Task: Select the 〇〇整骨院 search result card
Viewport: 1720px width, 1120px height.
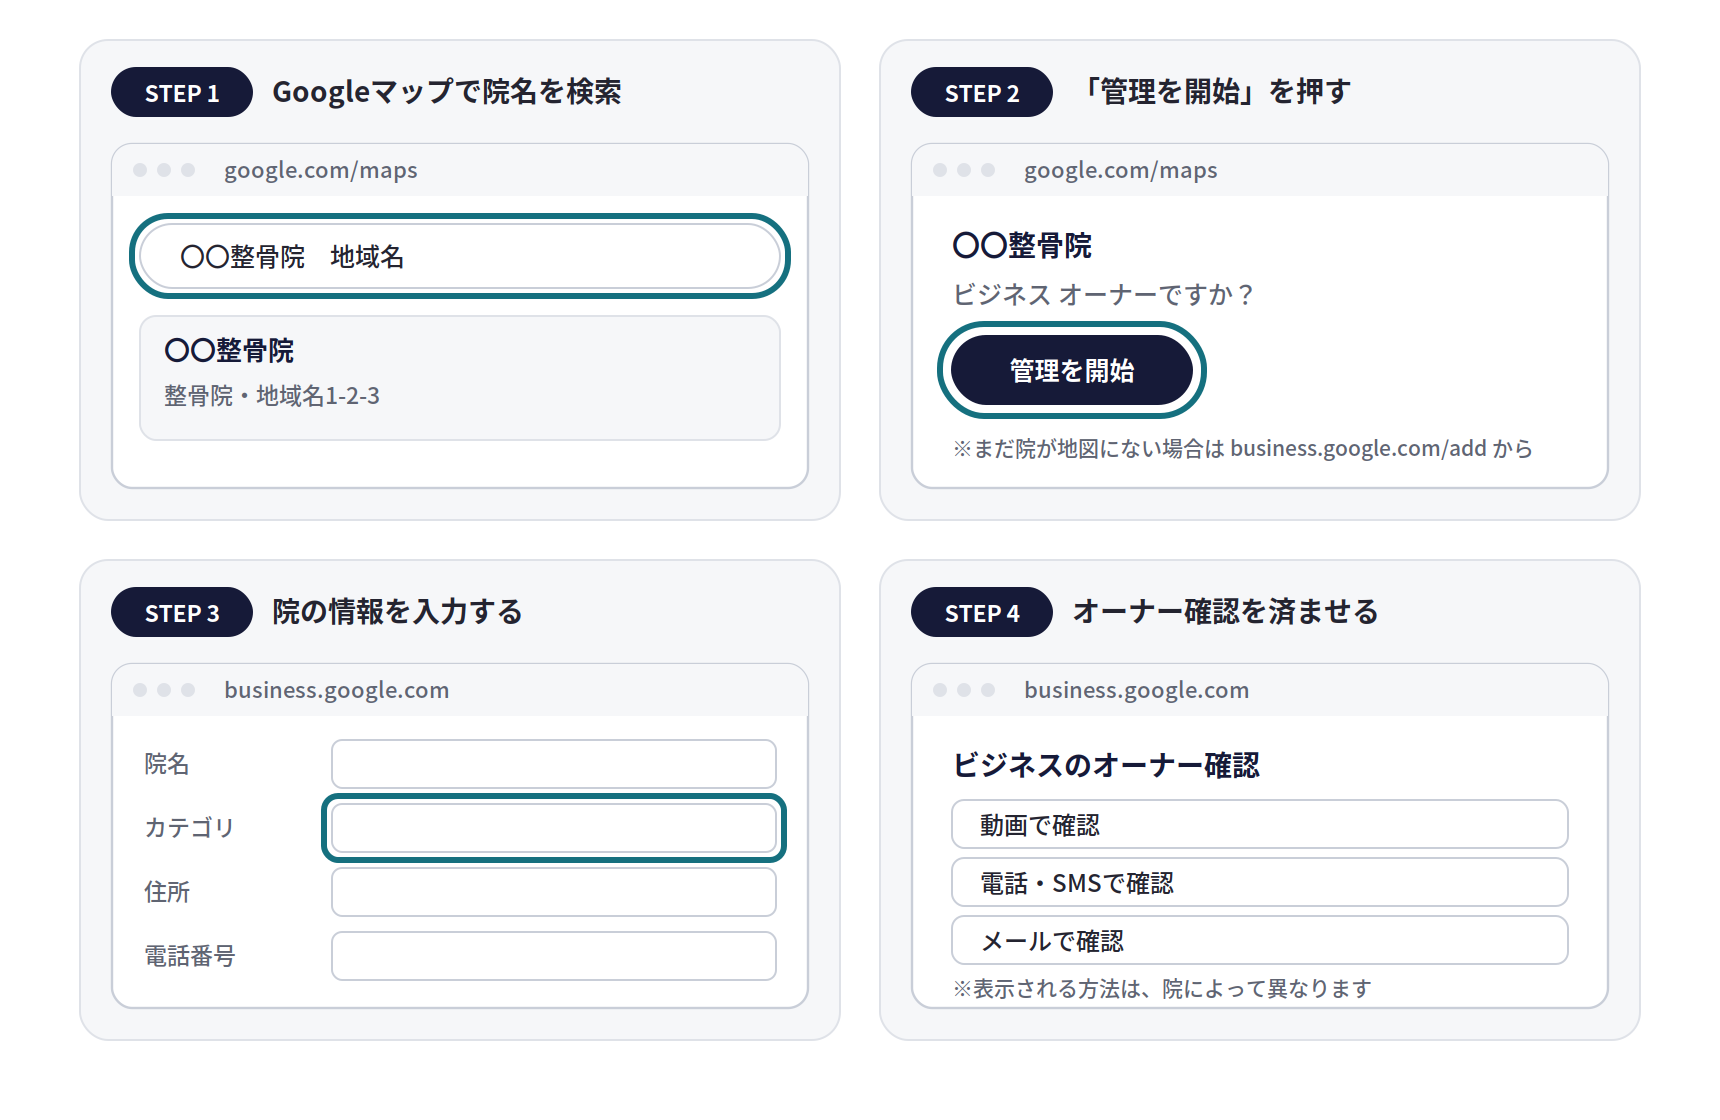Action: pyautogui.click(x=460, y=378)
